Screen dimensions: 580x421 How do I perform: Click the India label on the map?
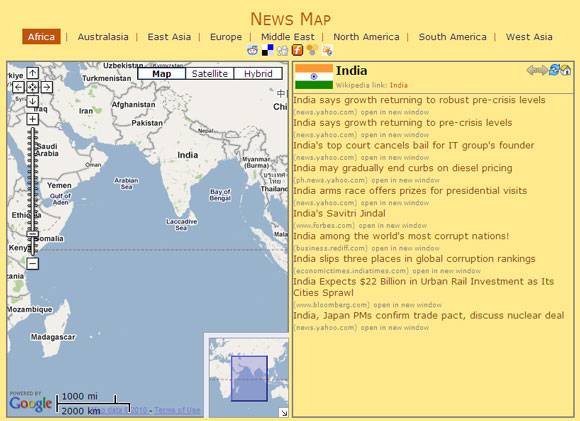click(188, 155)
